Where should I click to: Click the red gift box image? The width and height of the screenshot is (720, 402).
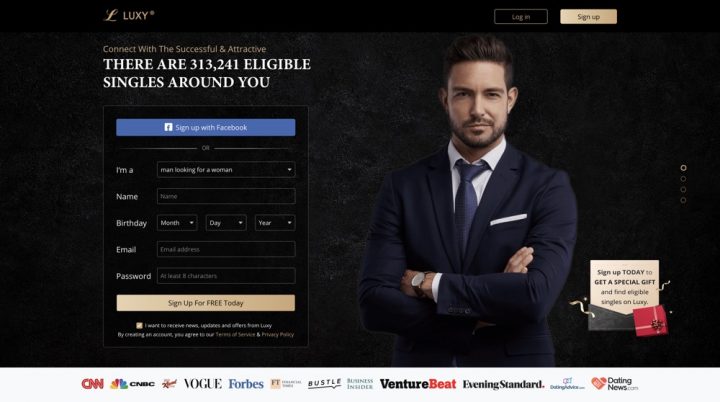coord(650,321)
